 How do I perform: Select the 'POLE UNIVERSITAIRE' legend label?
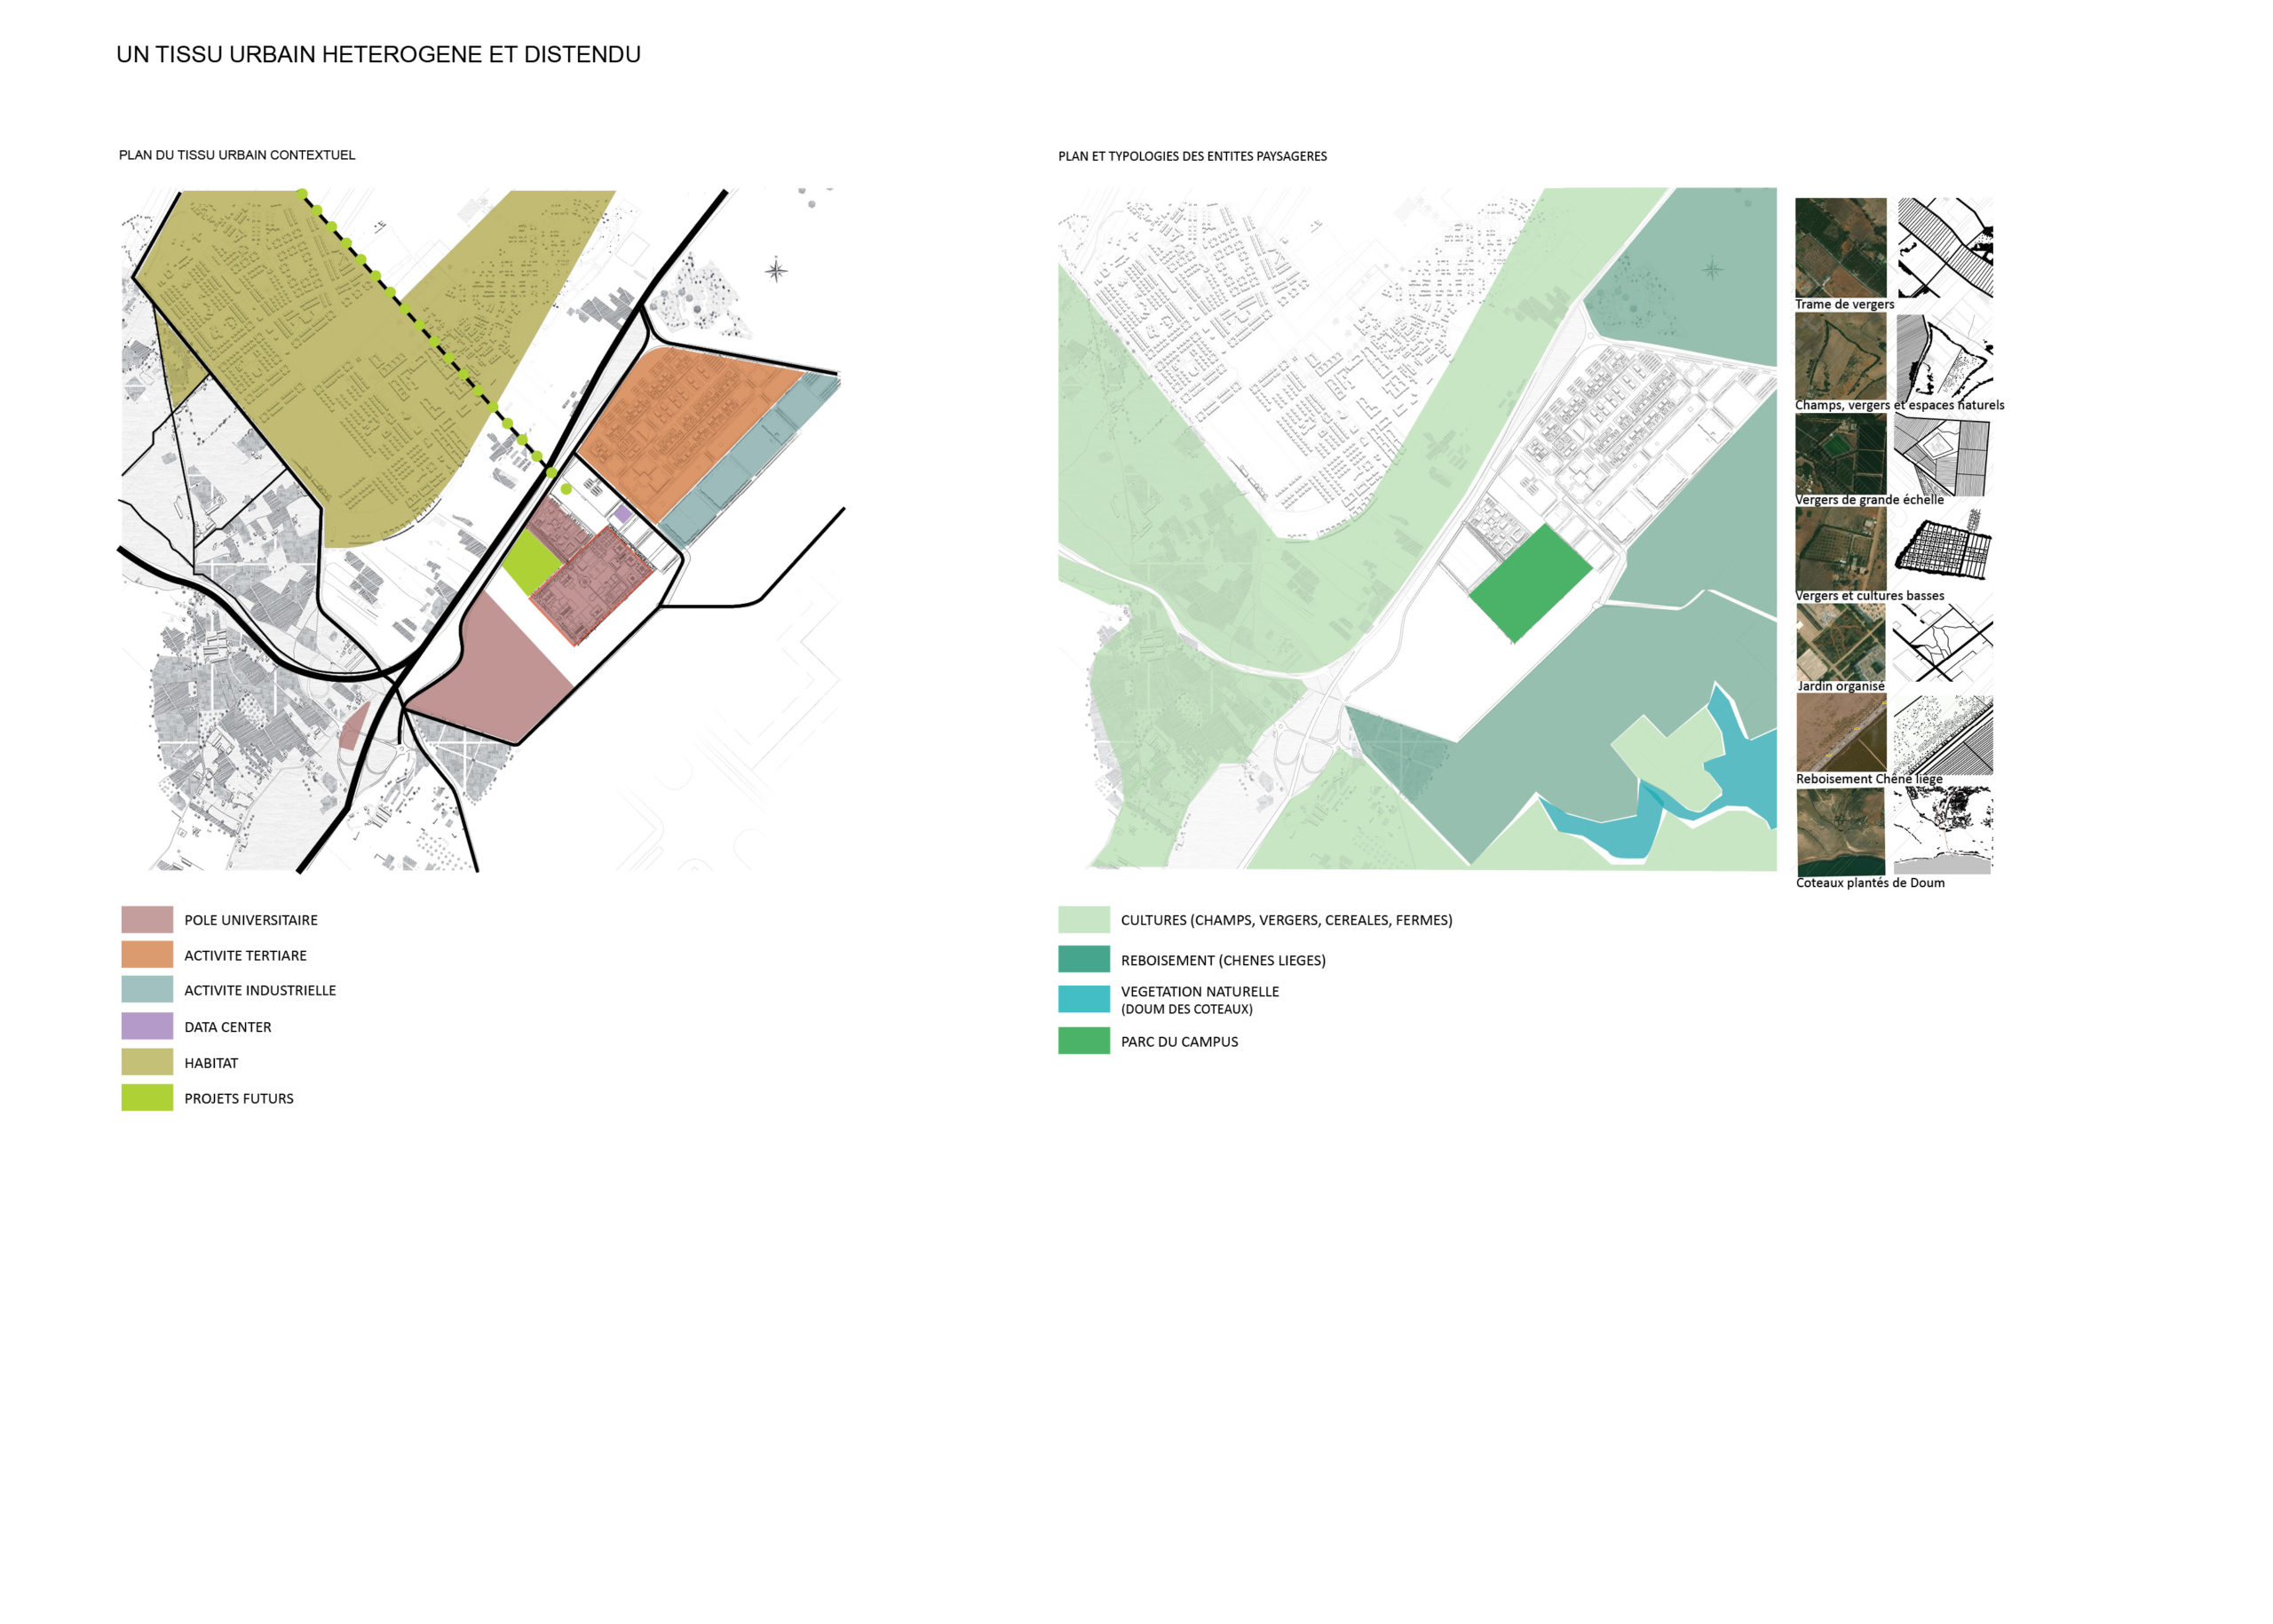click(x=251, y=920)
